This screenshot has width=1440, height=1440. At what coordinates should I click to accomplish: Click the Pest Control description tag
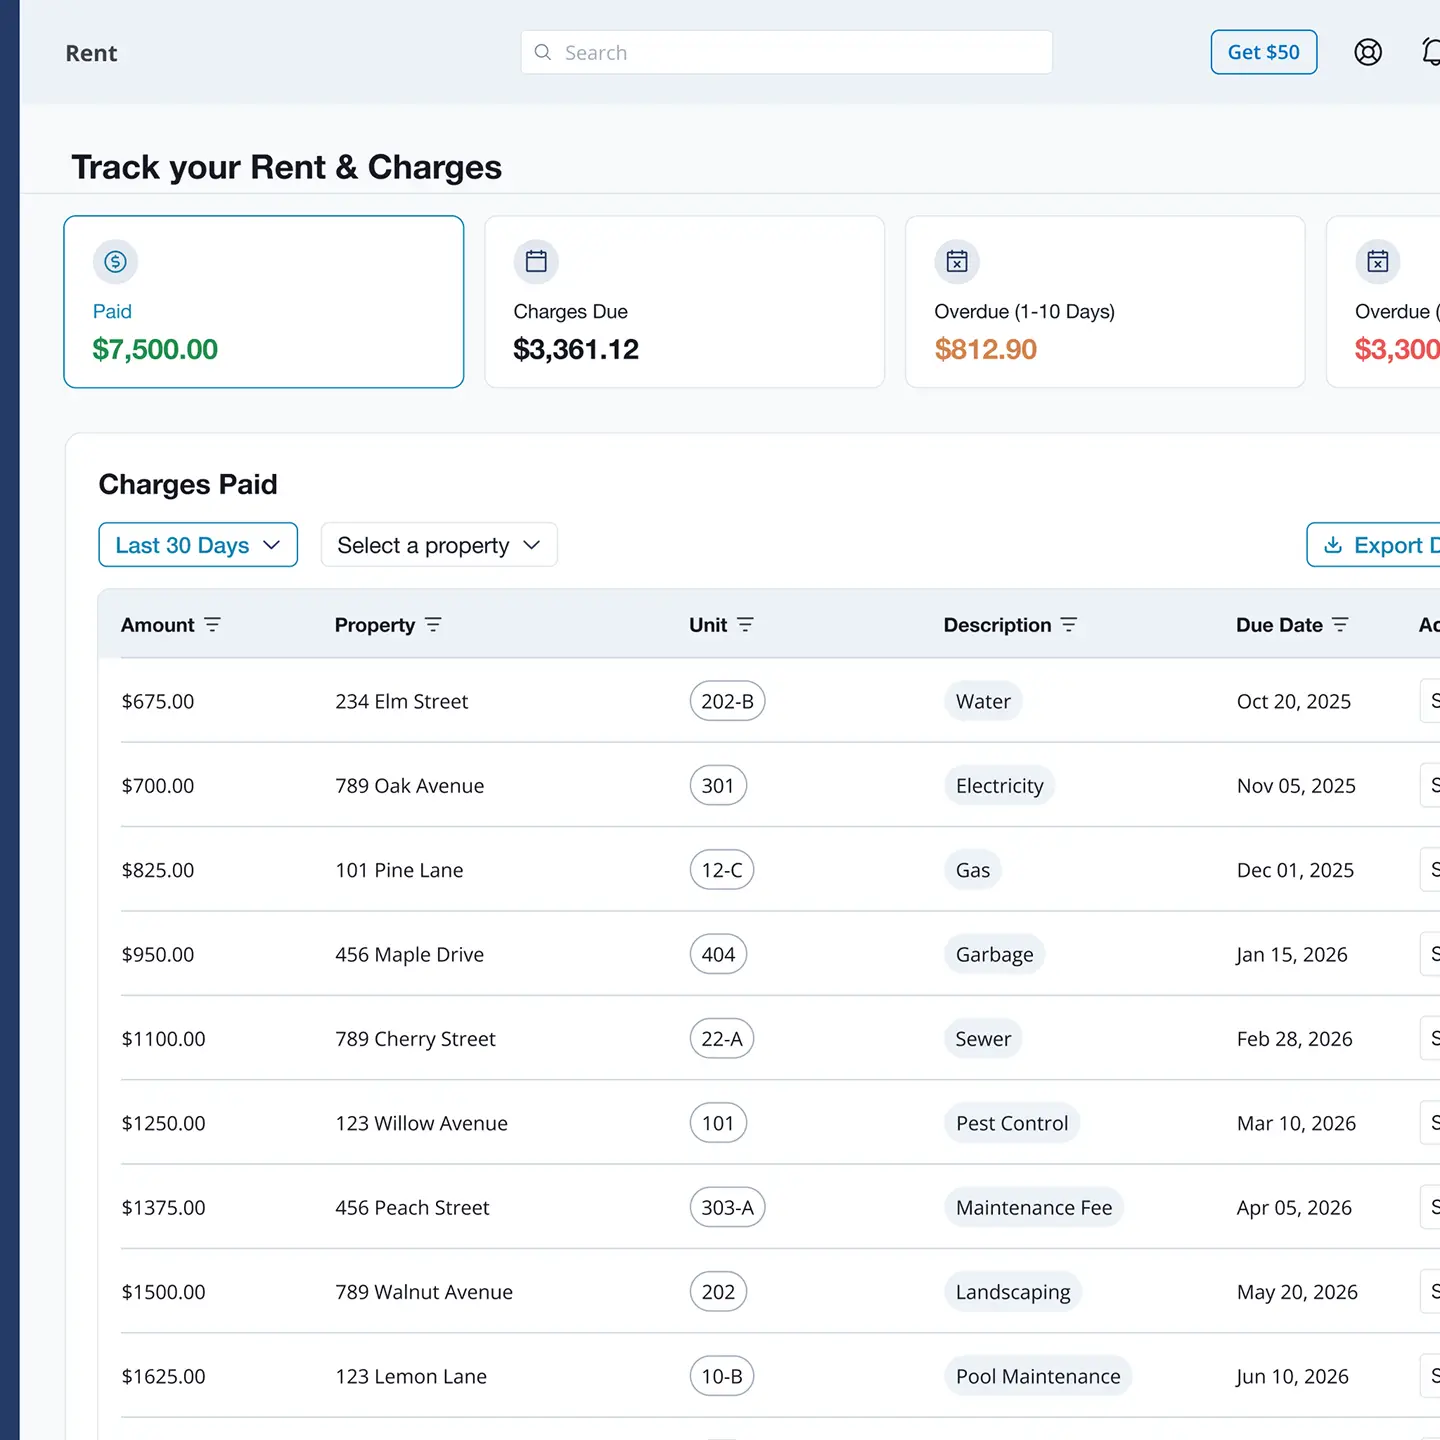click(1011, 1123)
